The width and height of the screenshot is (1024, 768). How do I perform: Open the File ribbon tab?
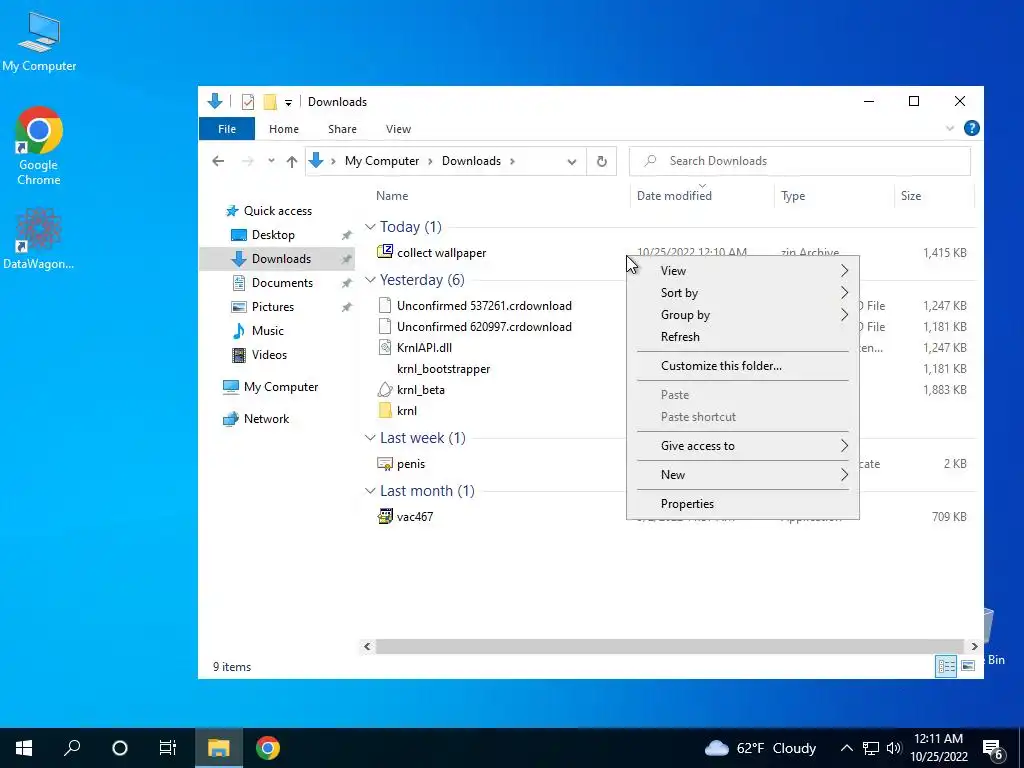click(x=227, y=129)
